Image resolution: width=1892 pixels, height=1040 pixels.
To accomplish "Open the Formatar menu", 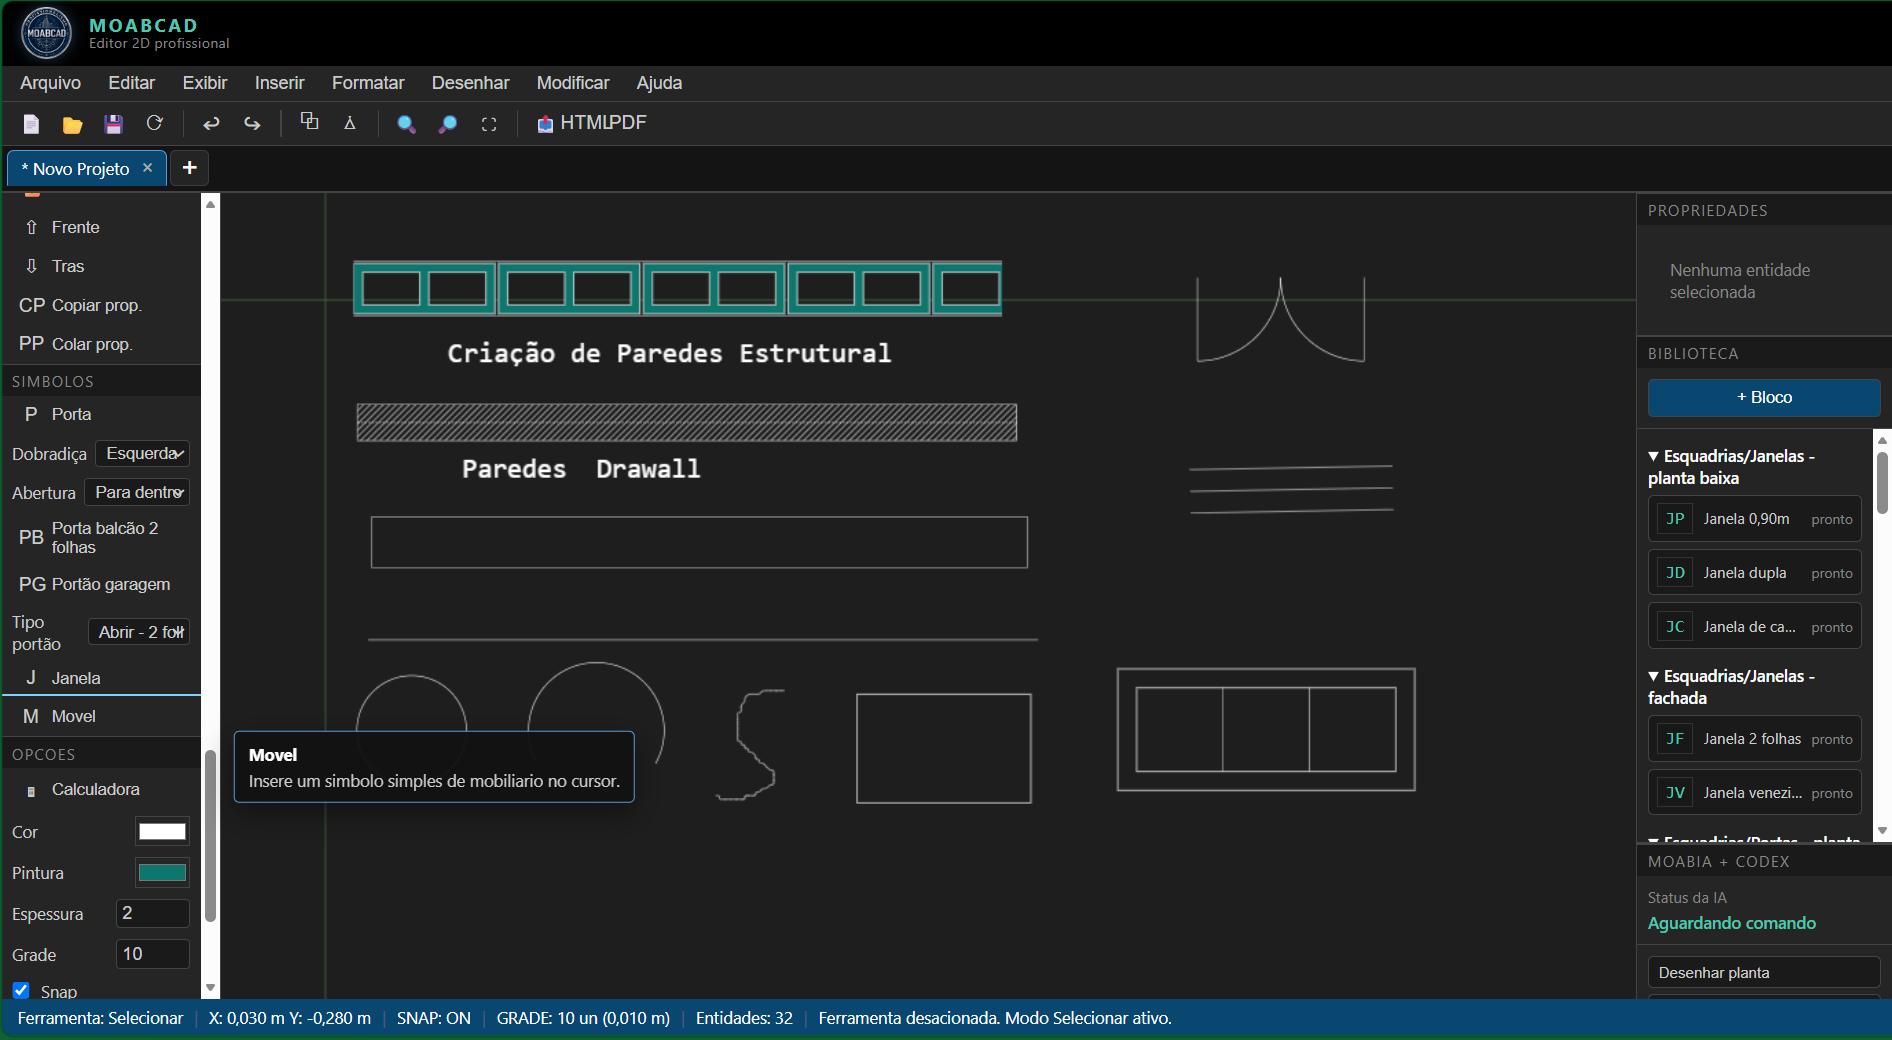I will click(368, 83).
